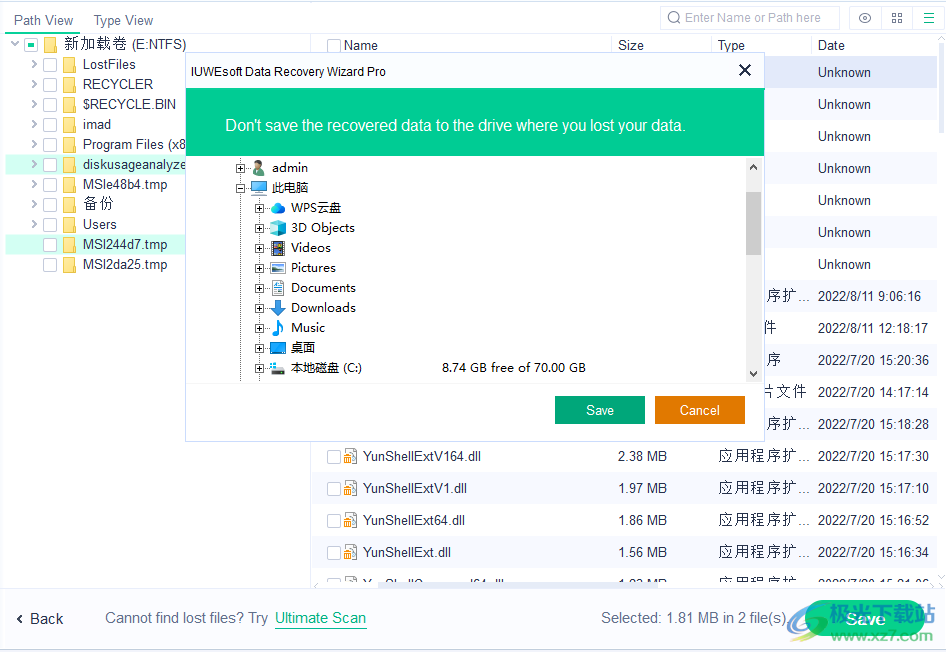Screen dimensions: 946x652
Task: Click the preview eye icon in toolbar
Action: click(x=865, y=18)
